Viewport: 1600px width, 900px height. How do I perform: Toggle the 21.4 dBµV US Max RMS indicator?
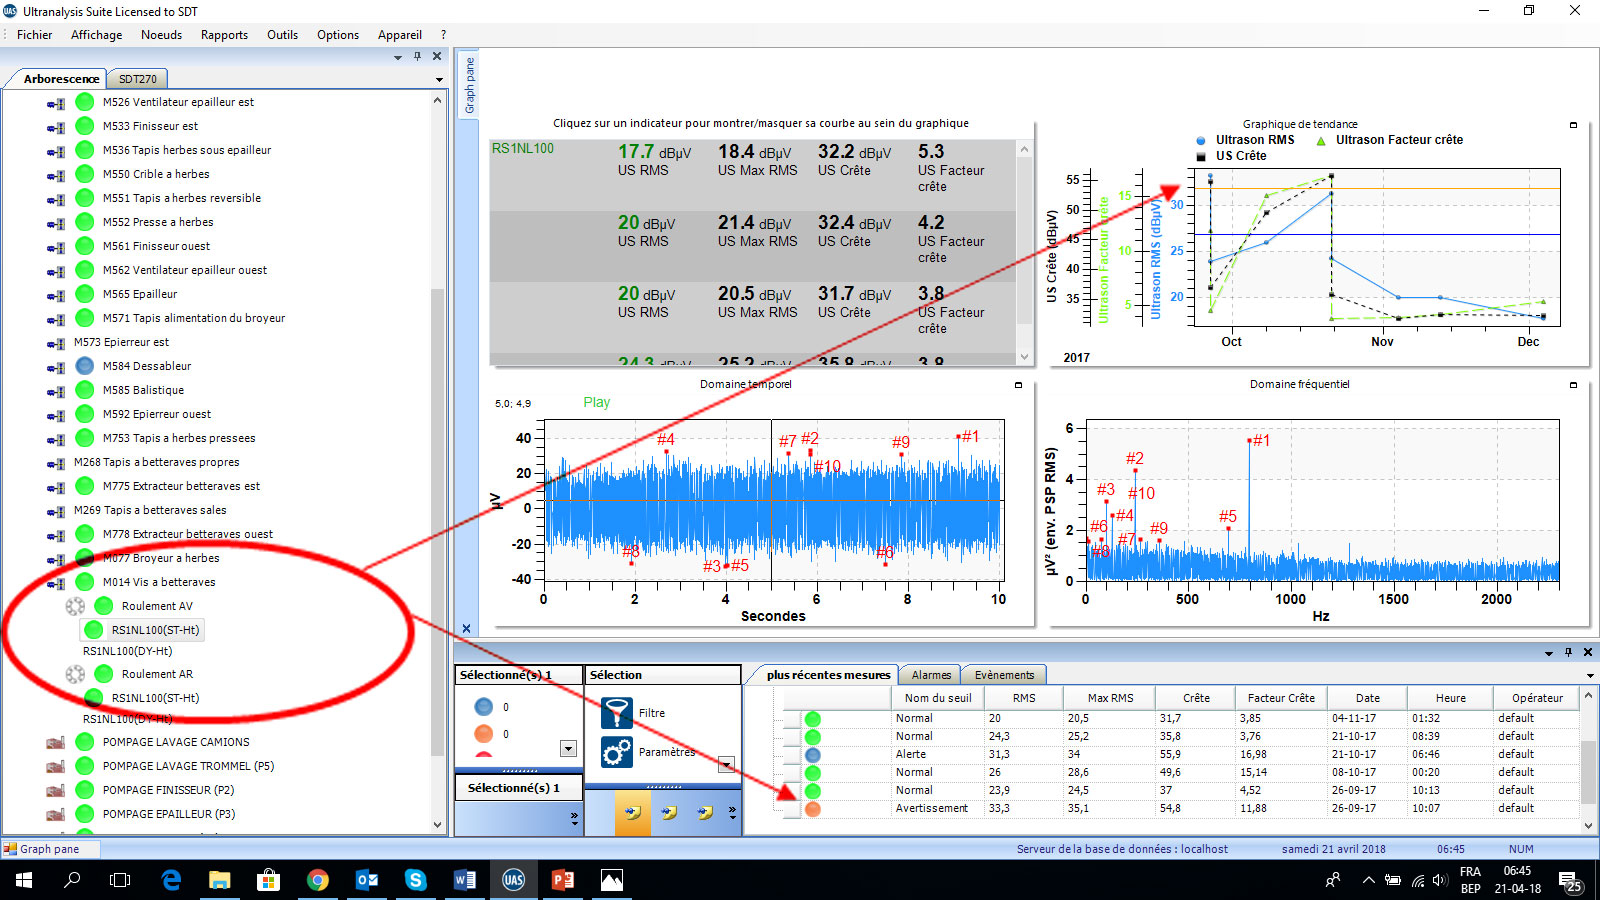[757, 231]
